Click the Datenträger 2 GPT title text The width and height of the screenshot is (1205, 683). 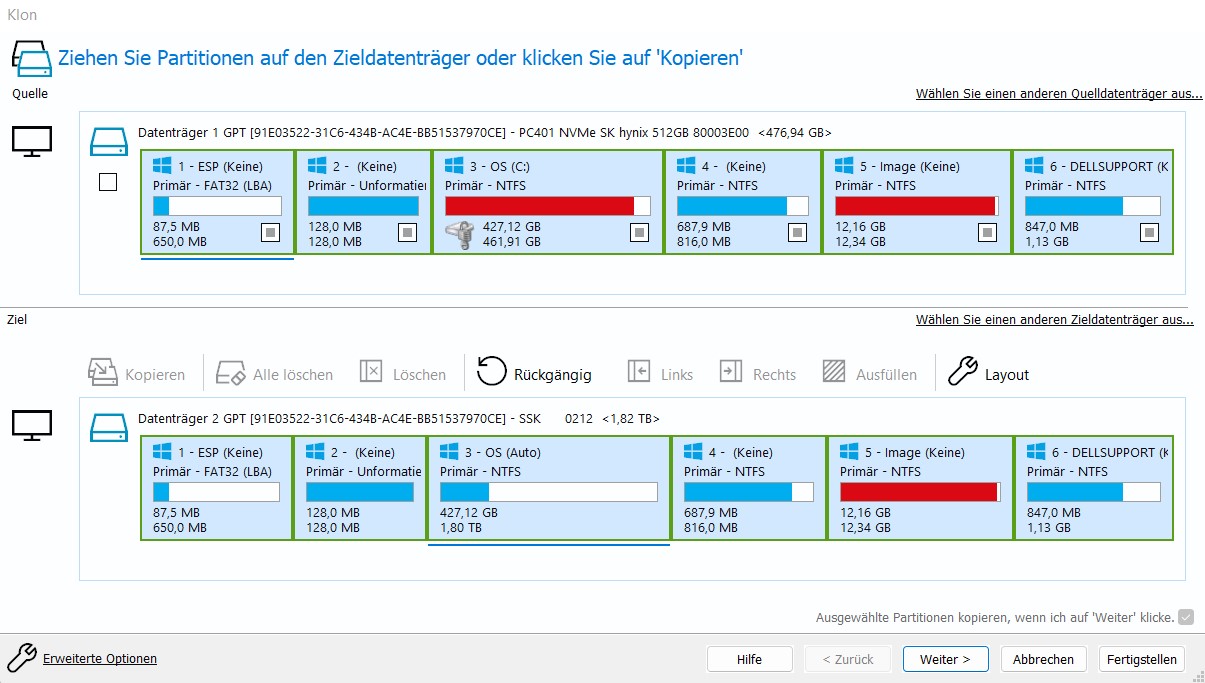coord(398,418)
